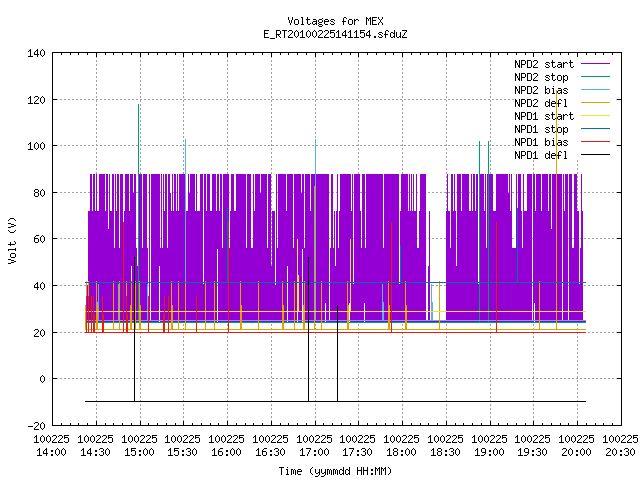Click the x-axis time label 15:30
This screenshot has width=640, height=480.
[x=182, y=453]
